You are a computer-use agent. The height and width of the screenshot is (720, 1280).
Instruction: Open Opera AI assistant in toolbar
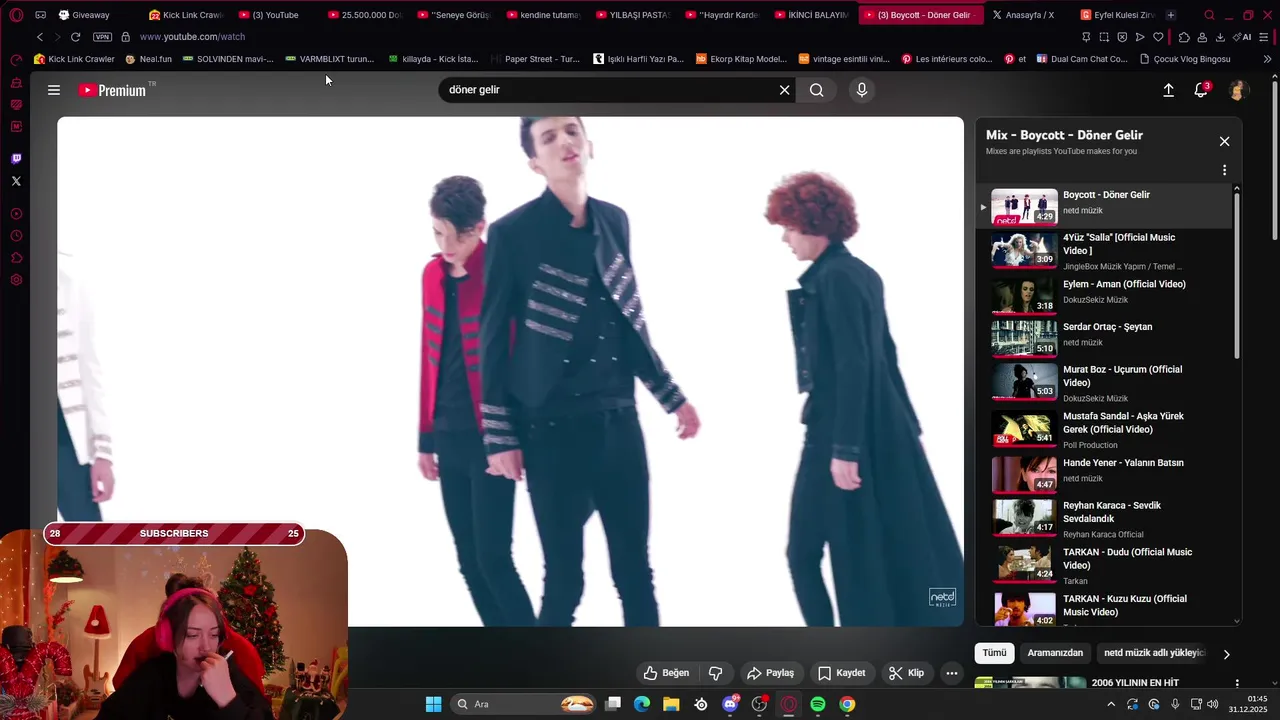click(x=1244, y=37)
